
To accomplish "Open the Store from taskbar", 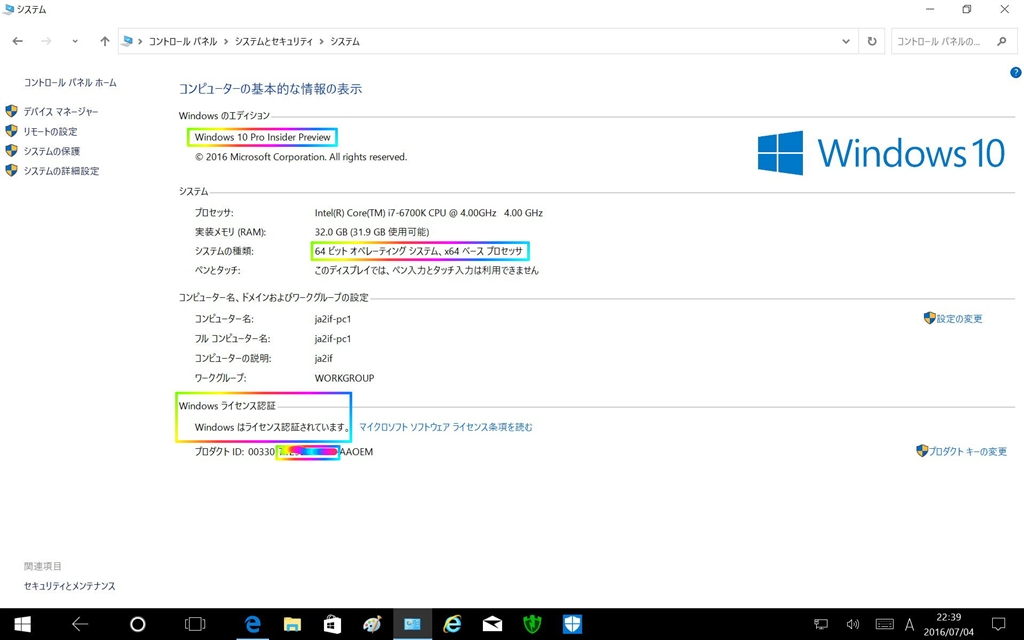I will pos(332,624).
